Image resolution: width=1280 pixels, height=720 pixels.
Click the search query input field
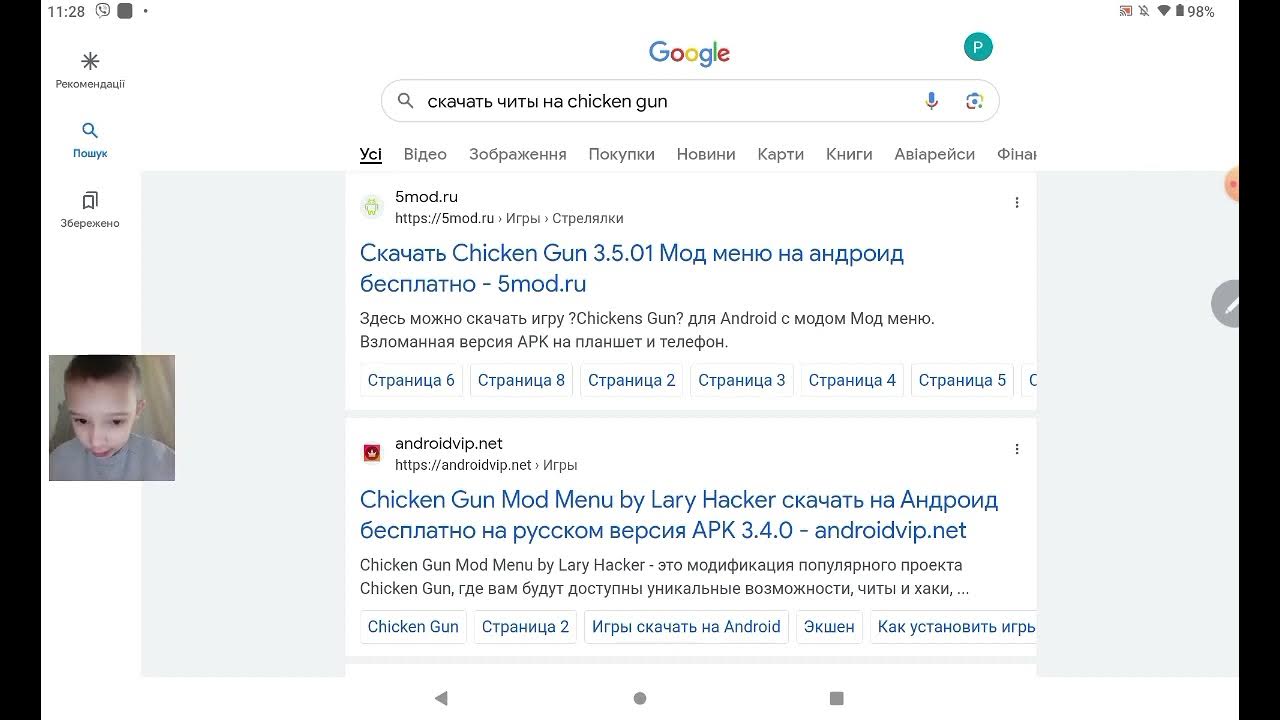[x=660, y=101]
